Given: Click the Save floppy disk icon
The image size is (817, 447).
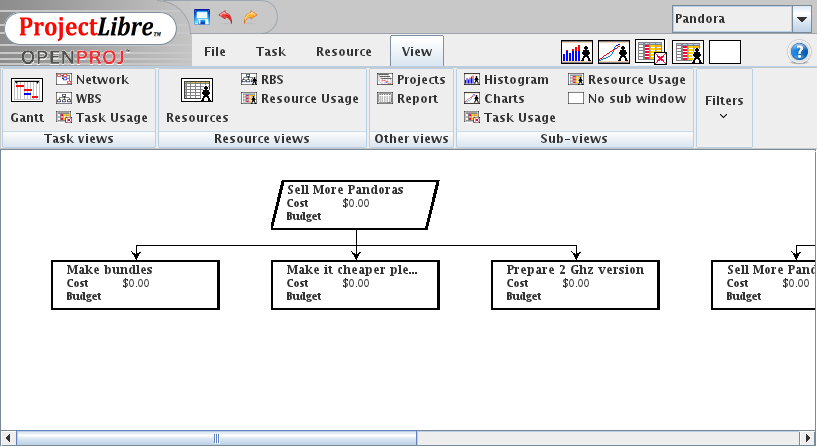Looking at the screenshot, I should (201, 17).
